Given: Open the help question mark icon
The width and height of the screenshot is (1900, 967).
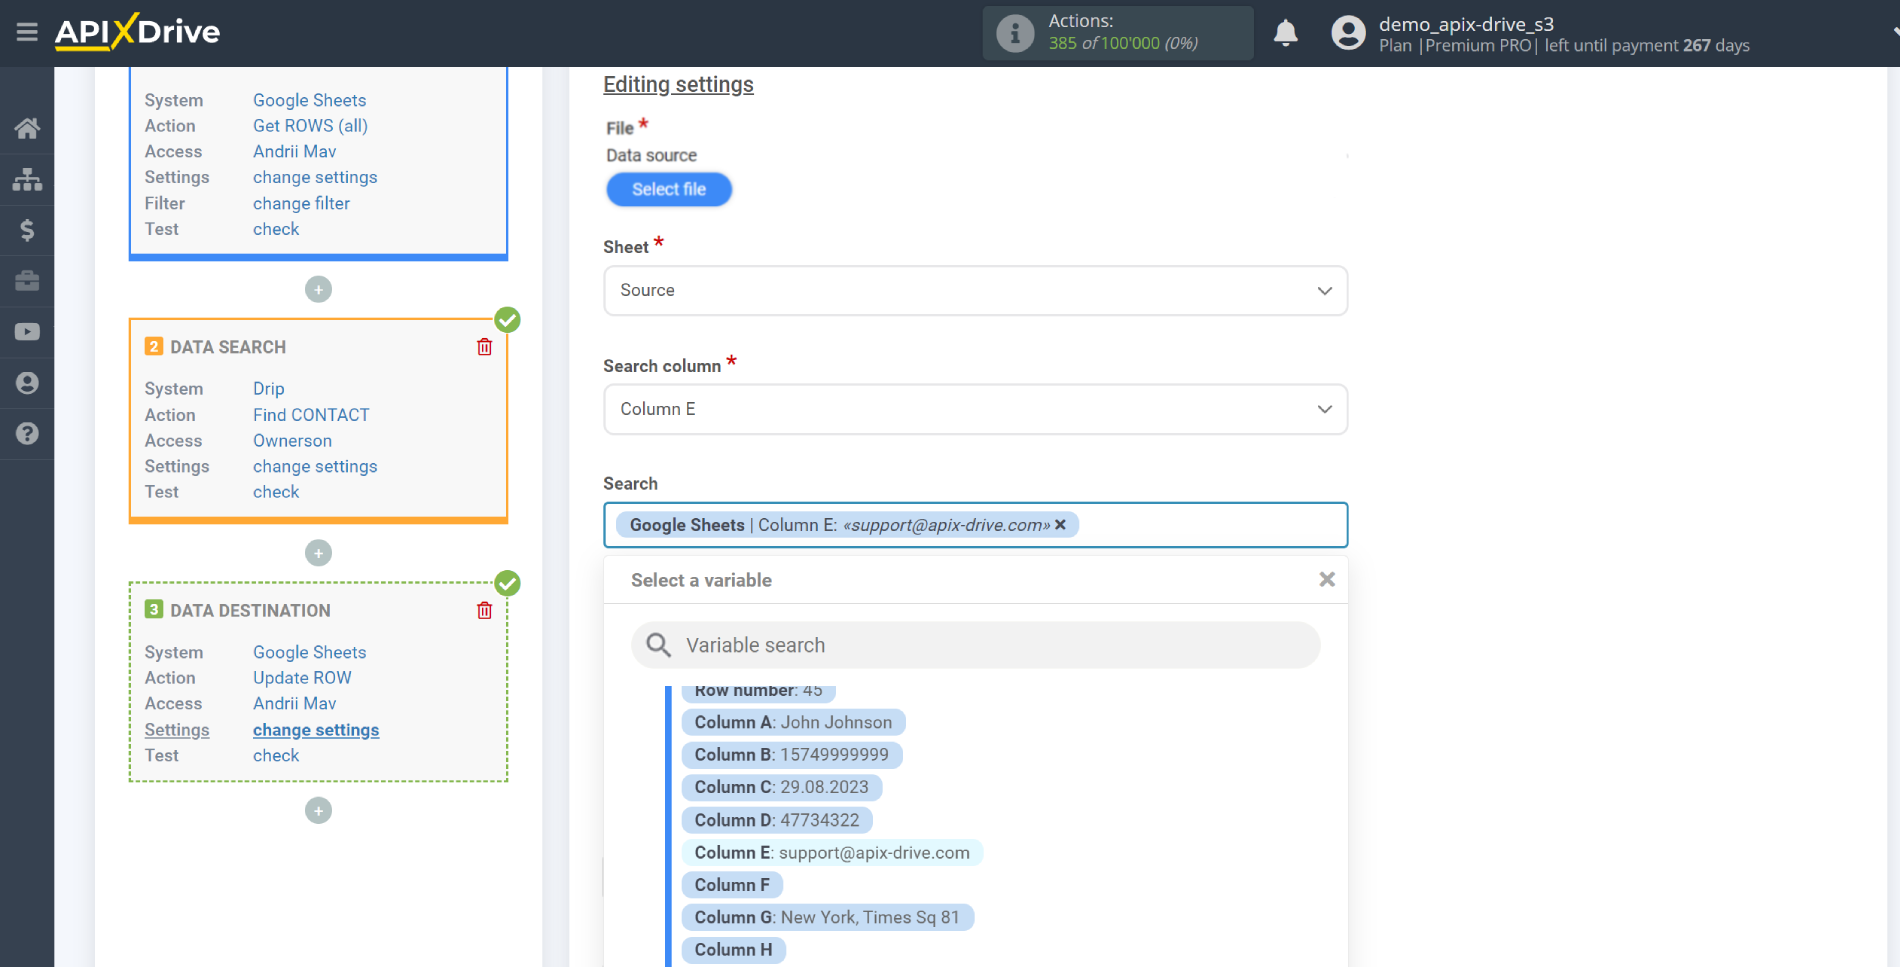Looking at the screenshot, I should coord(27,434).
